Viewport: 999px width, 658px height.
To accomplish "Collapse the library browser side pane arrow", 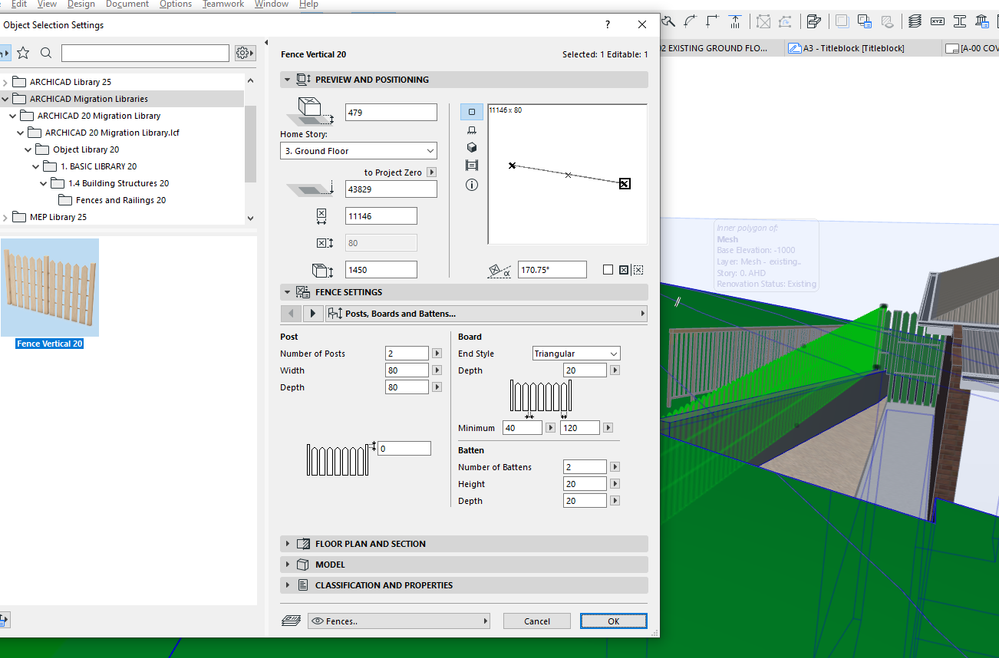I will point(266,43).
